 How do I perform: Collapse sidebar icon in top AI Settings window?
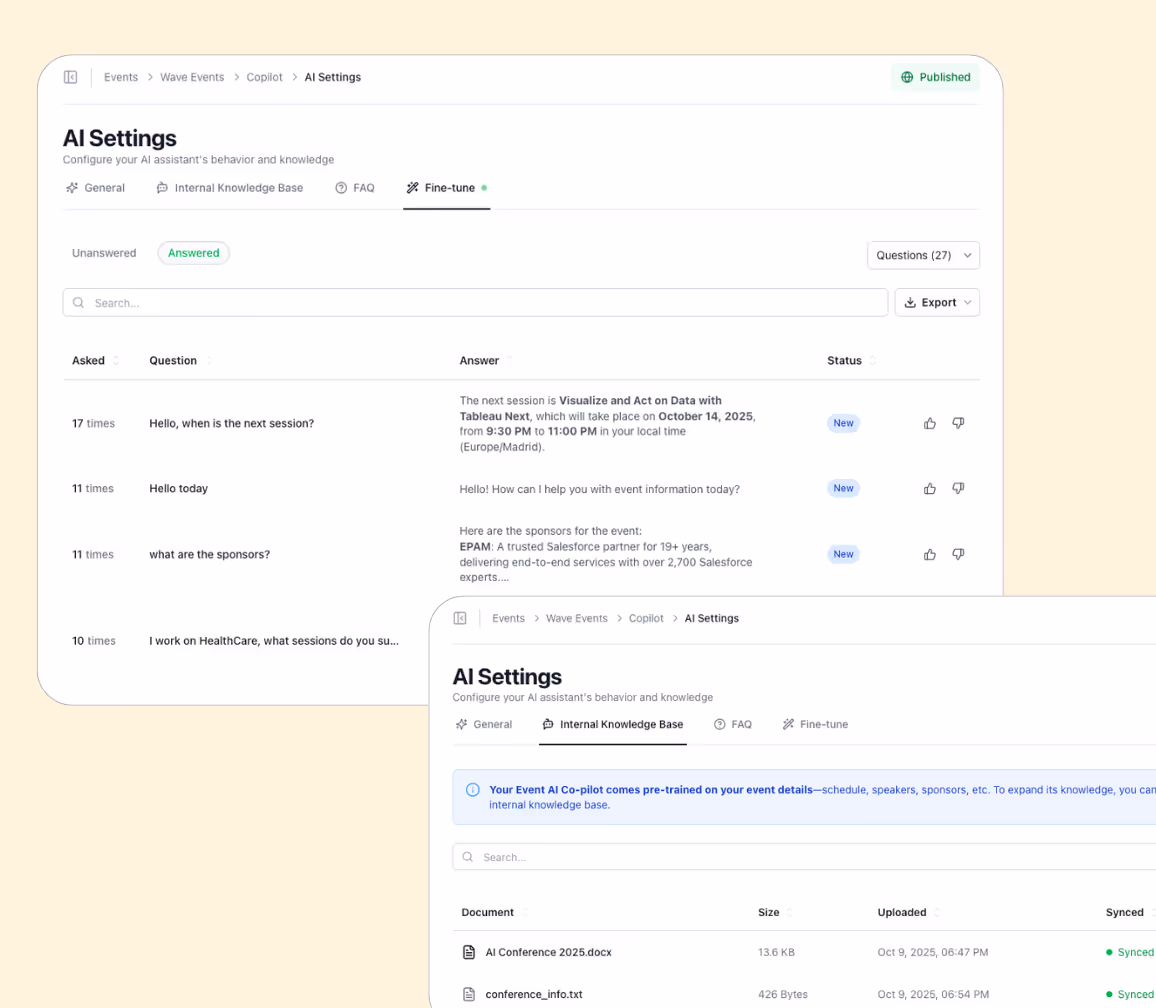(x=71, y=77)
